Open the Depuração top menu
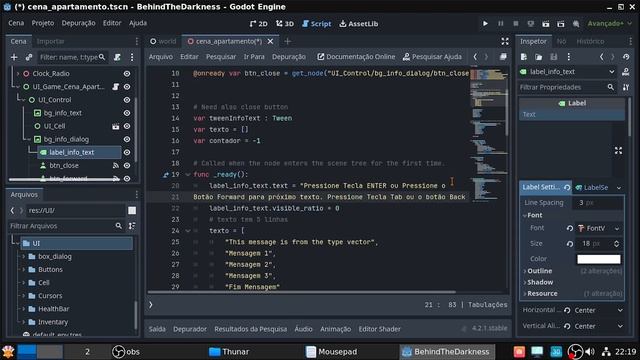The height and width of the screenshot is (360, 640). click(78, 23)
